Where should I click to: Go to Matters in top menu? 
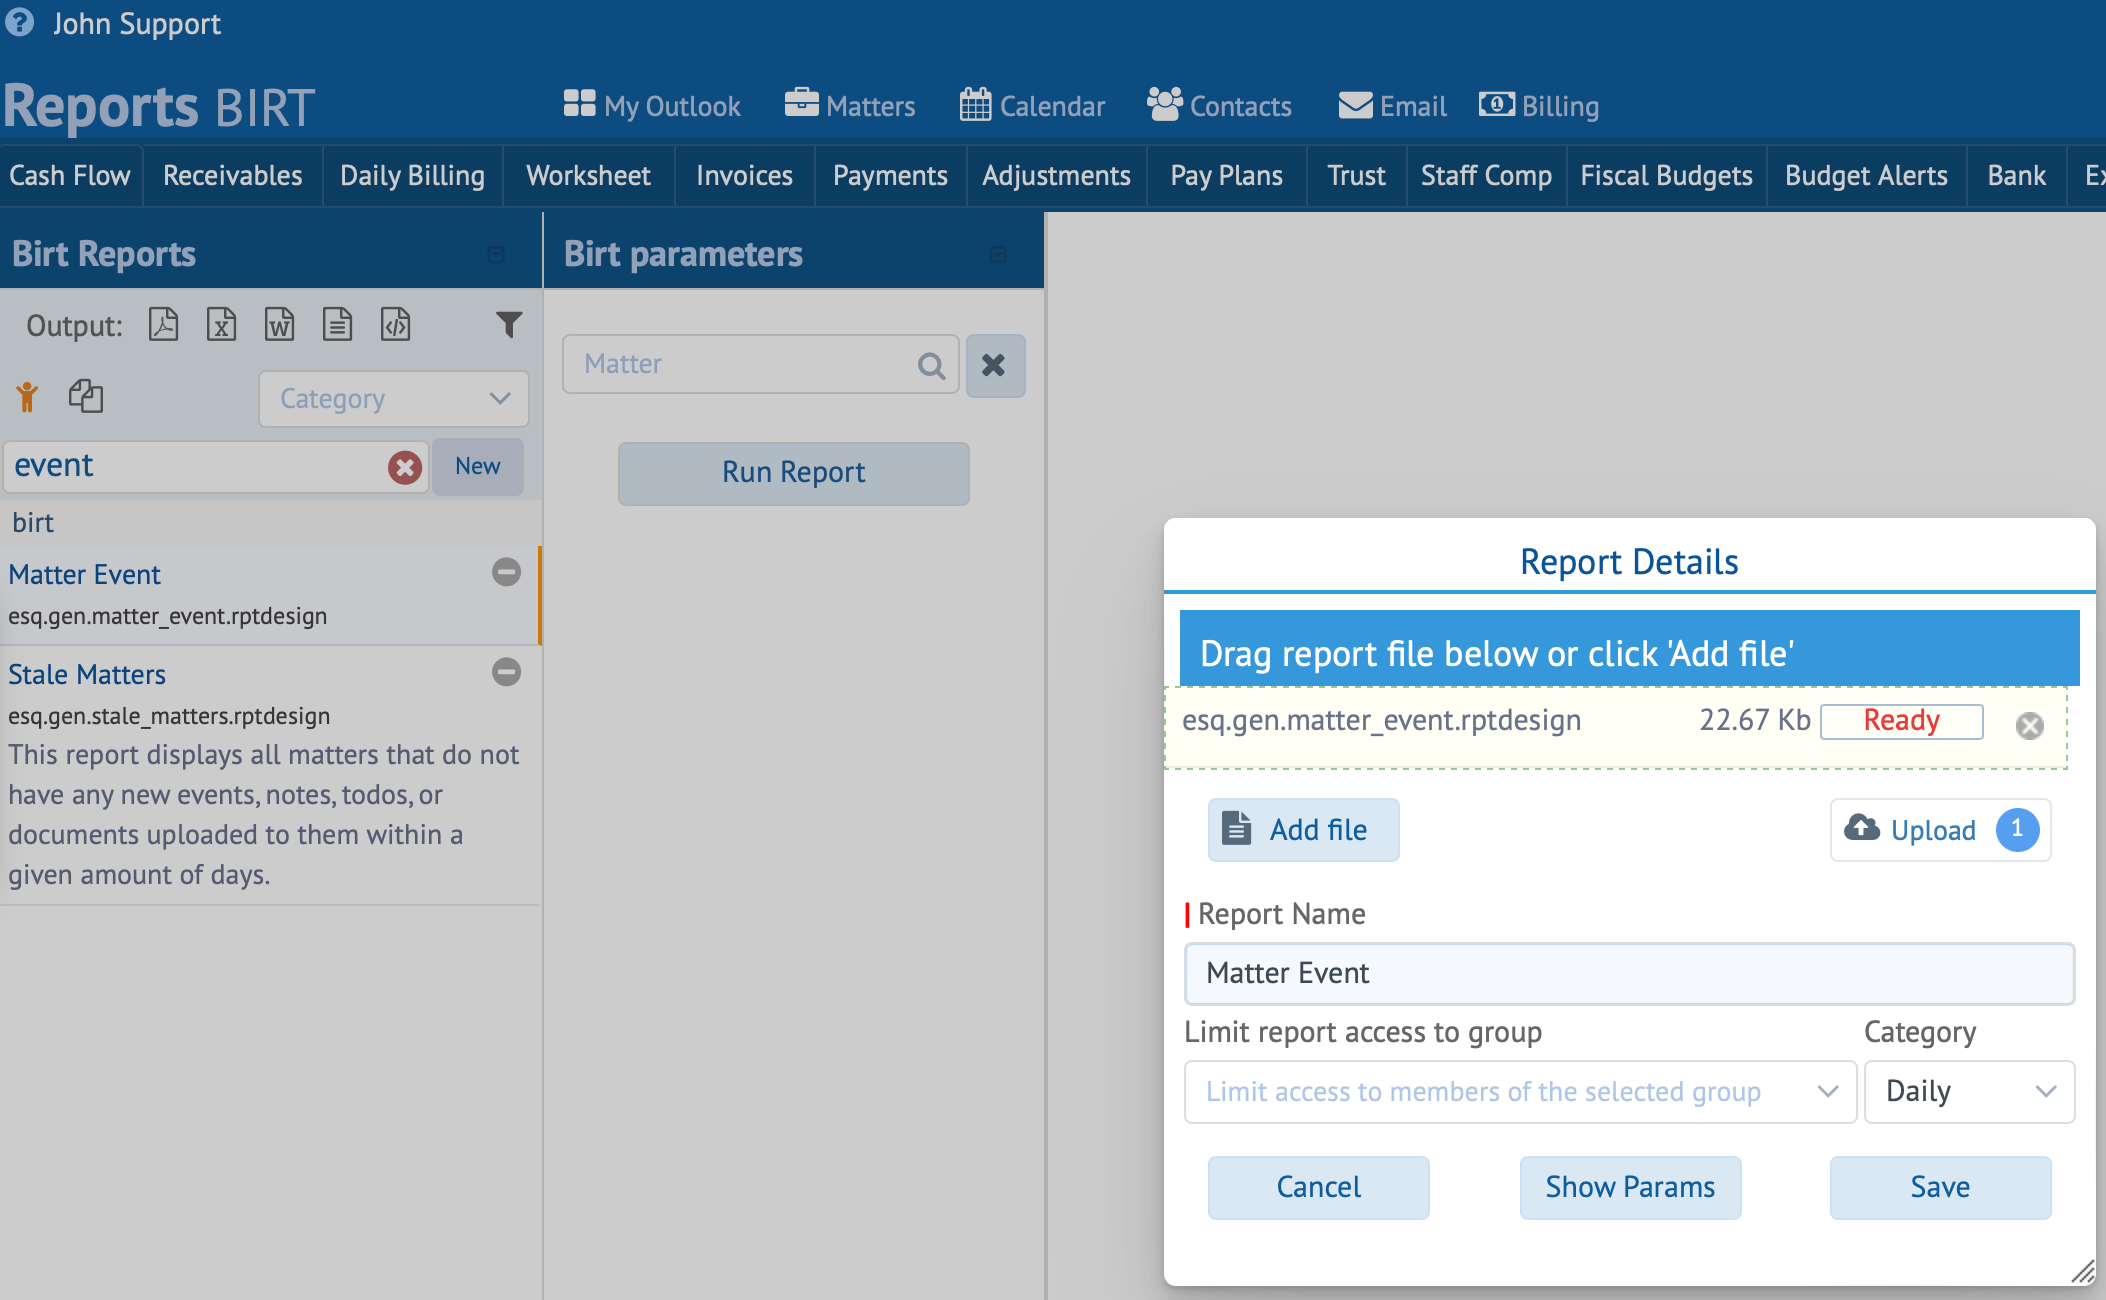click(x=850, y=106)
